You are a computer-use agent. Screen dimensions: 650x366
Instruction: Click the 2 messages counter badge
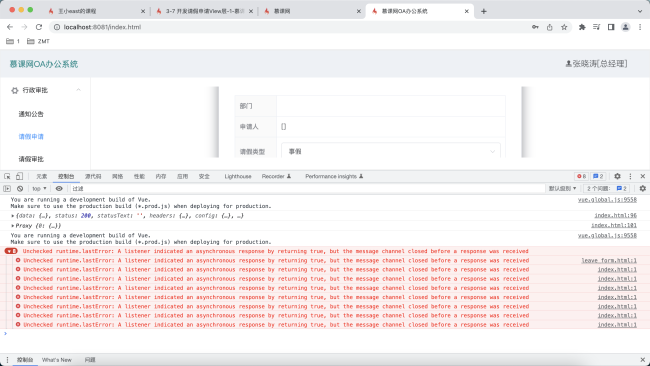[x=598, y=176]
